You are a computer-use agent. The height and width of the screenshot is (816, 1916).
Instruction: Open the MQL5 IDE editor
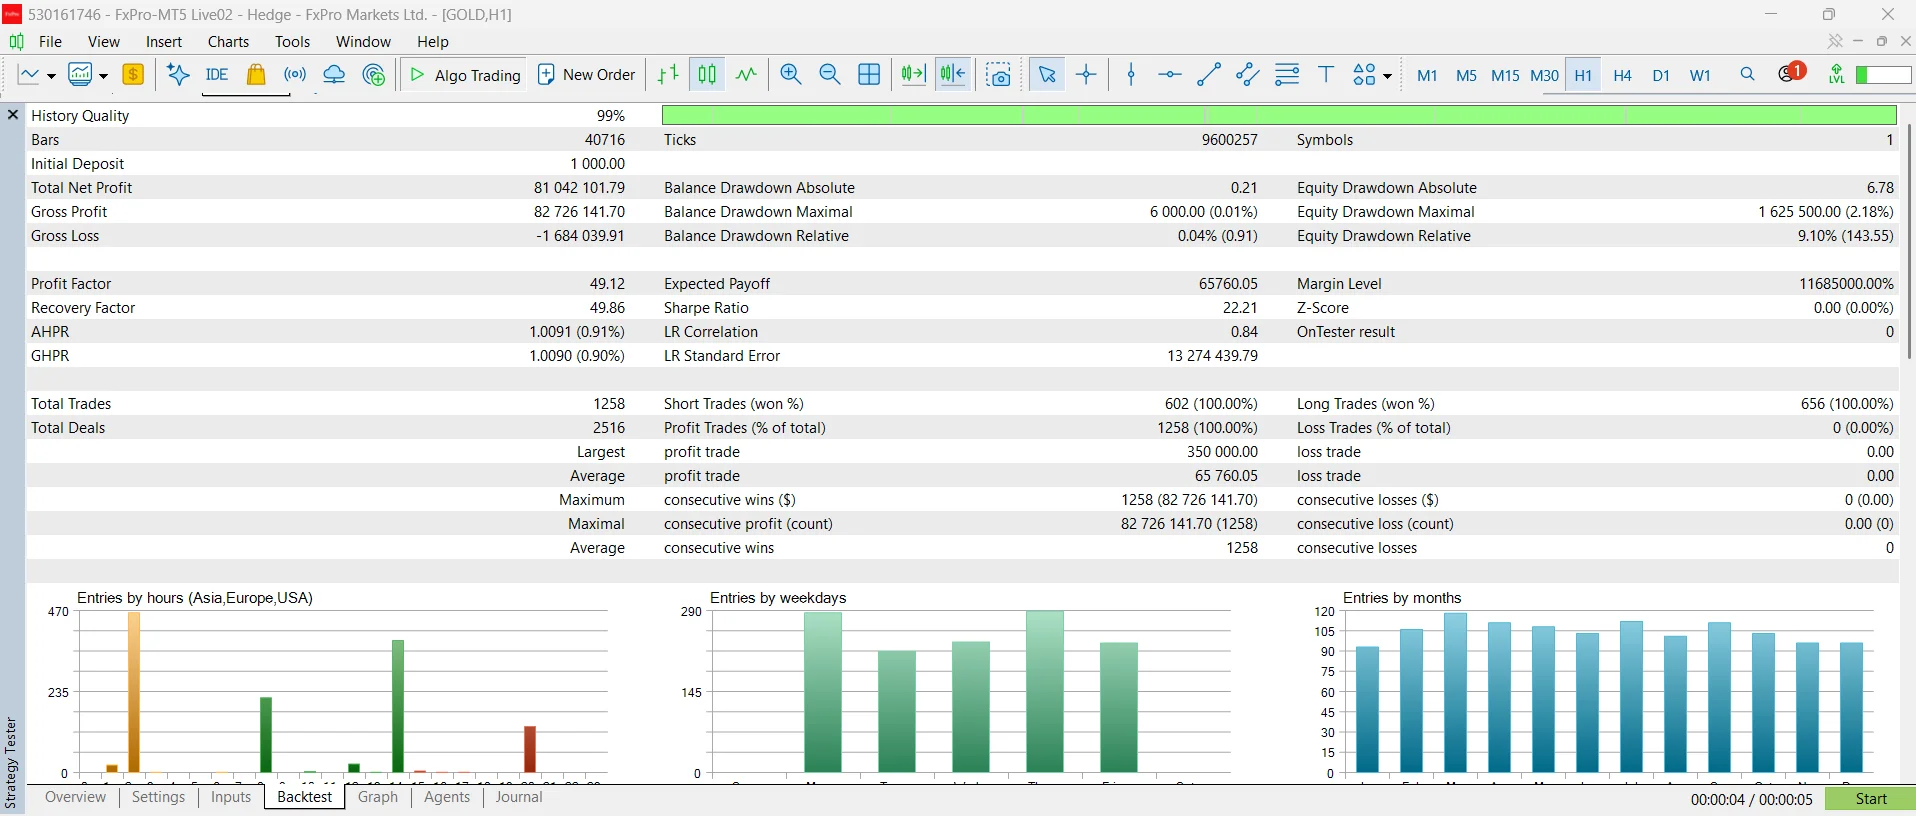pos(217,75)
